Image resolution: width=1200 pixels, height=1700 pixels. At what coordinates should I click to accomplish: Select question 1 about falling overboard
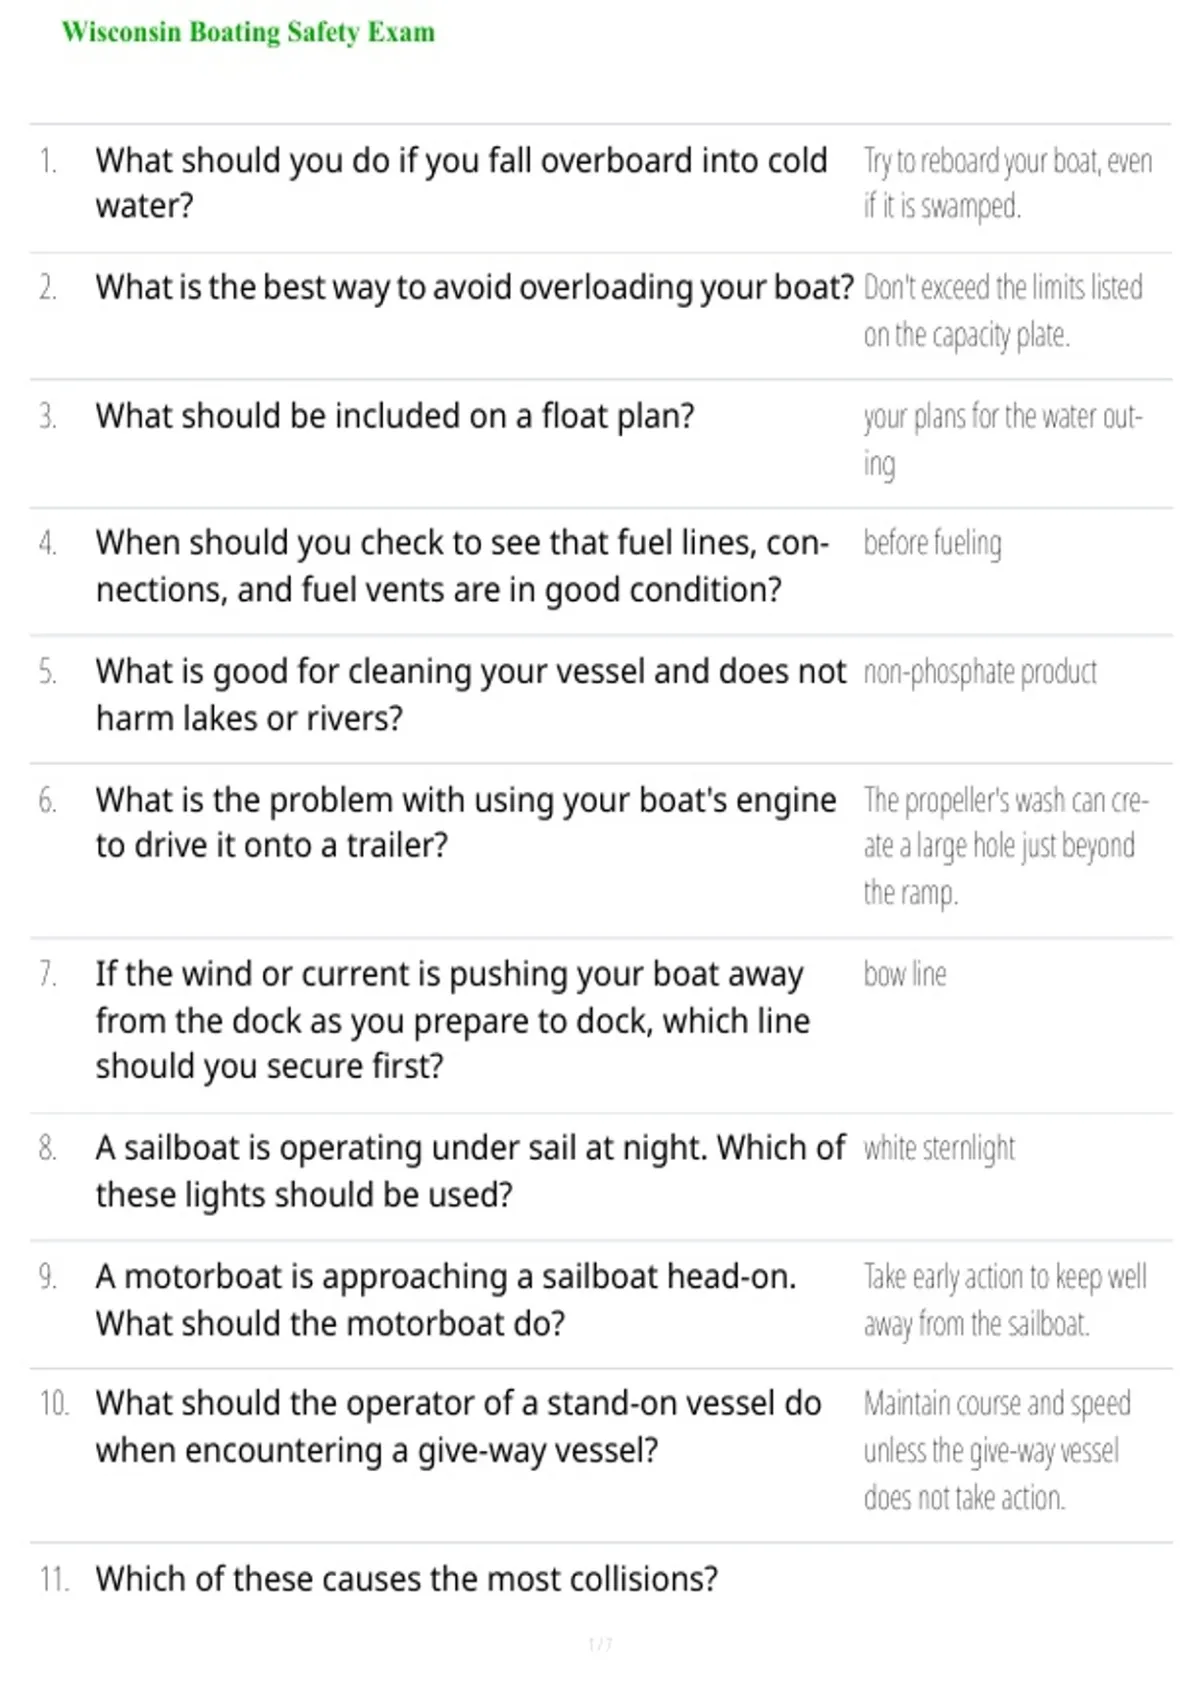462,183
